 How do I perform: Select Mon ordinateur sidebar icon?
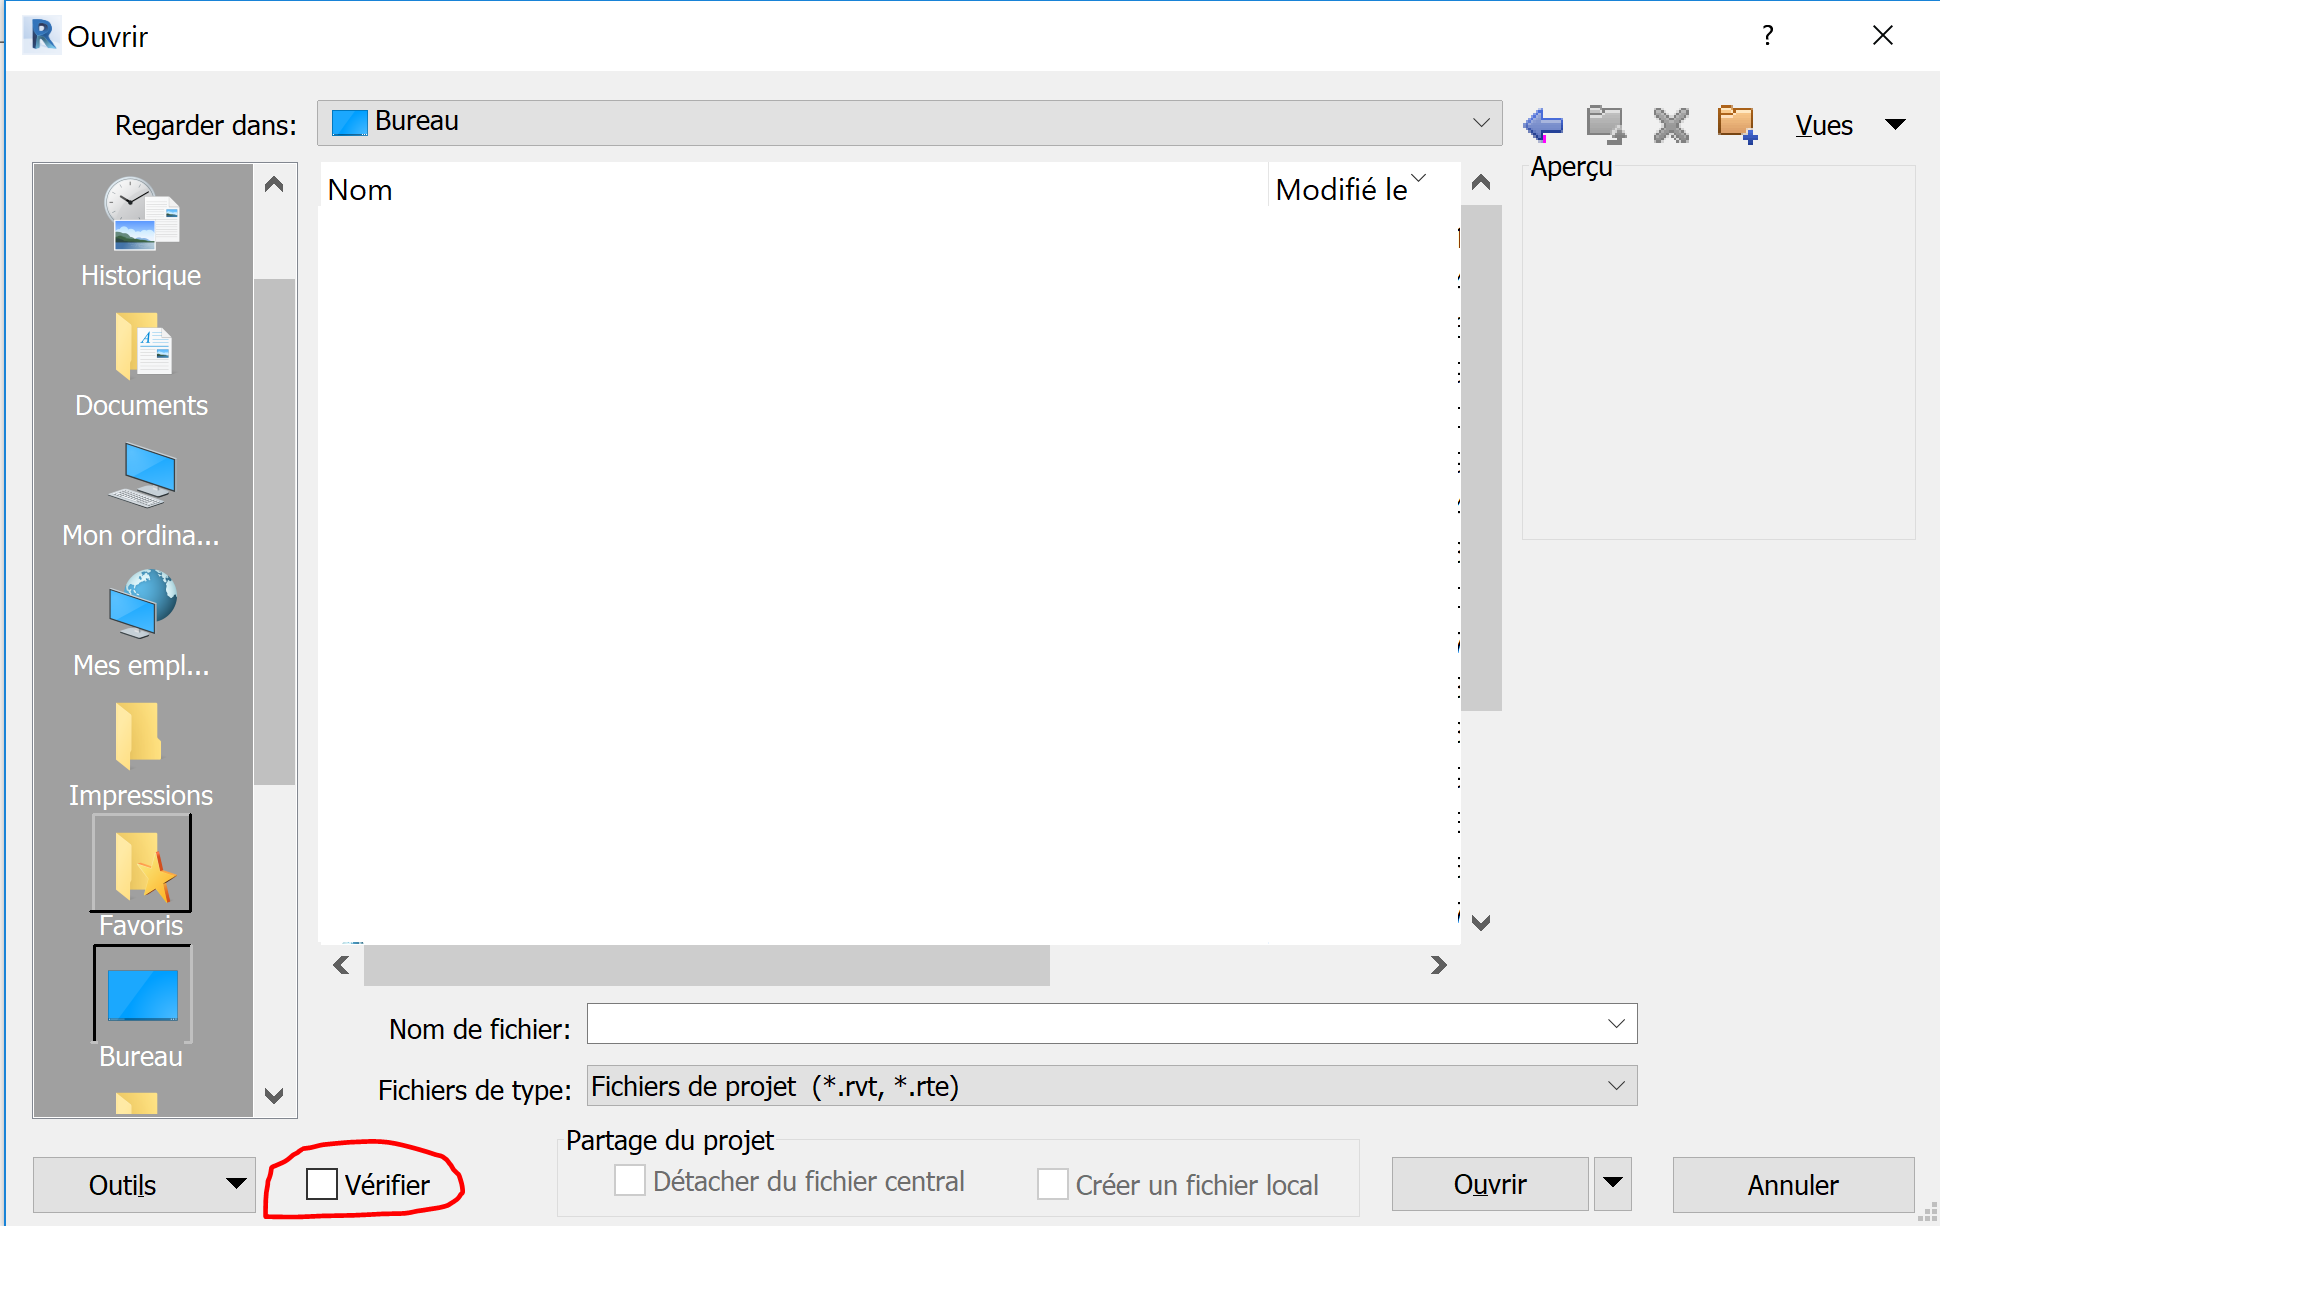[141, 493]
